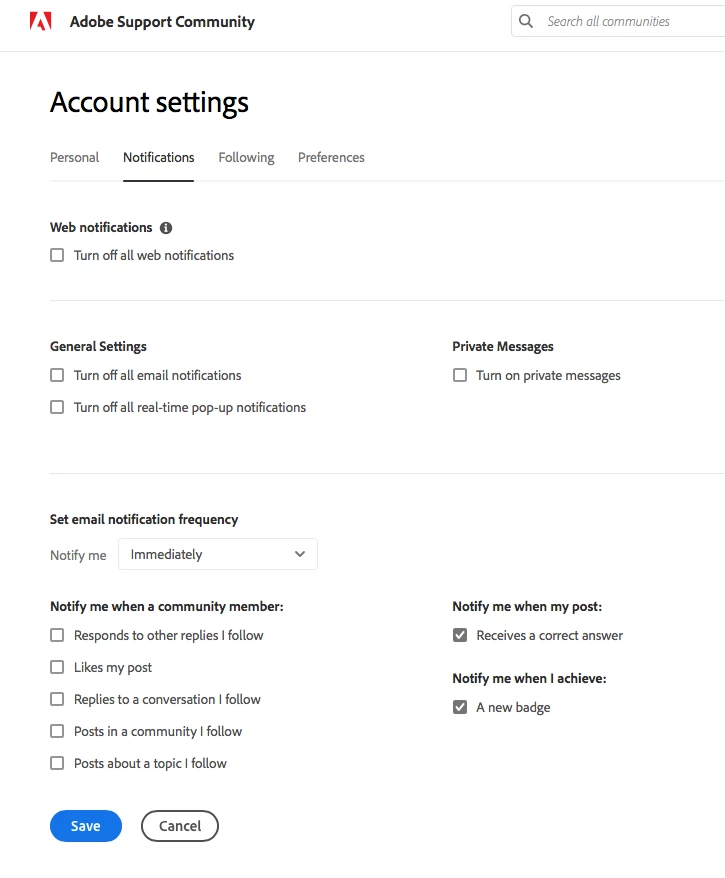This screenshot has width=725, height=878.
Task: Check Responds to other replies I follow
Action: click(57, 635)
